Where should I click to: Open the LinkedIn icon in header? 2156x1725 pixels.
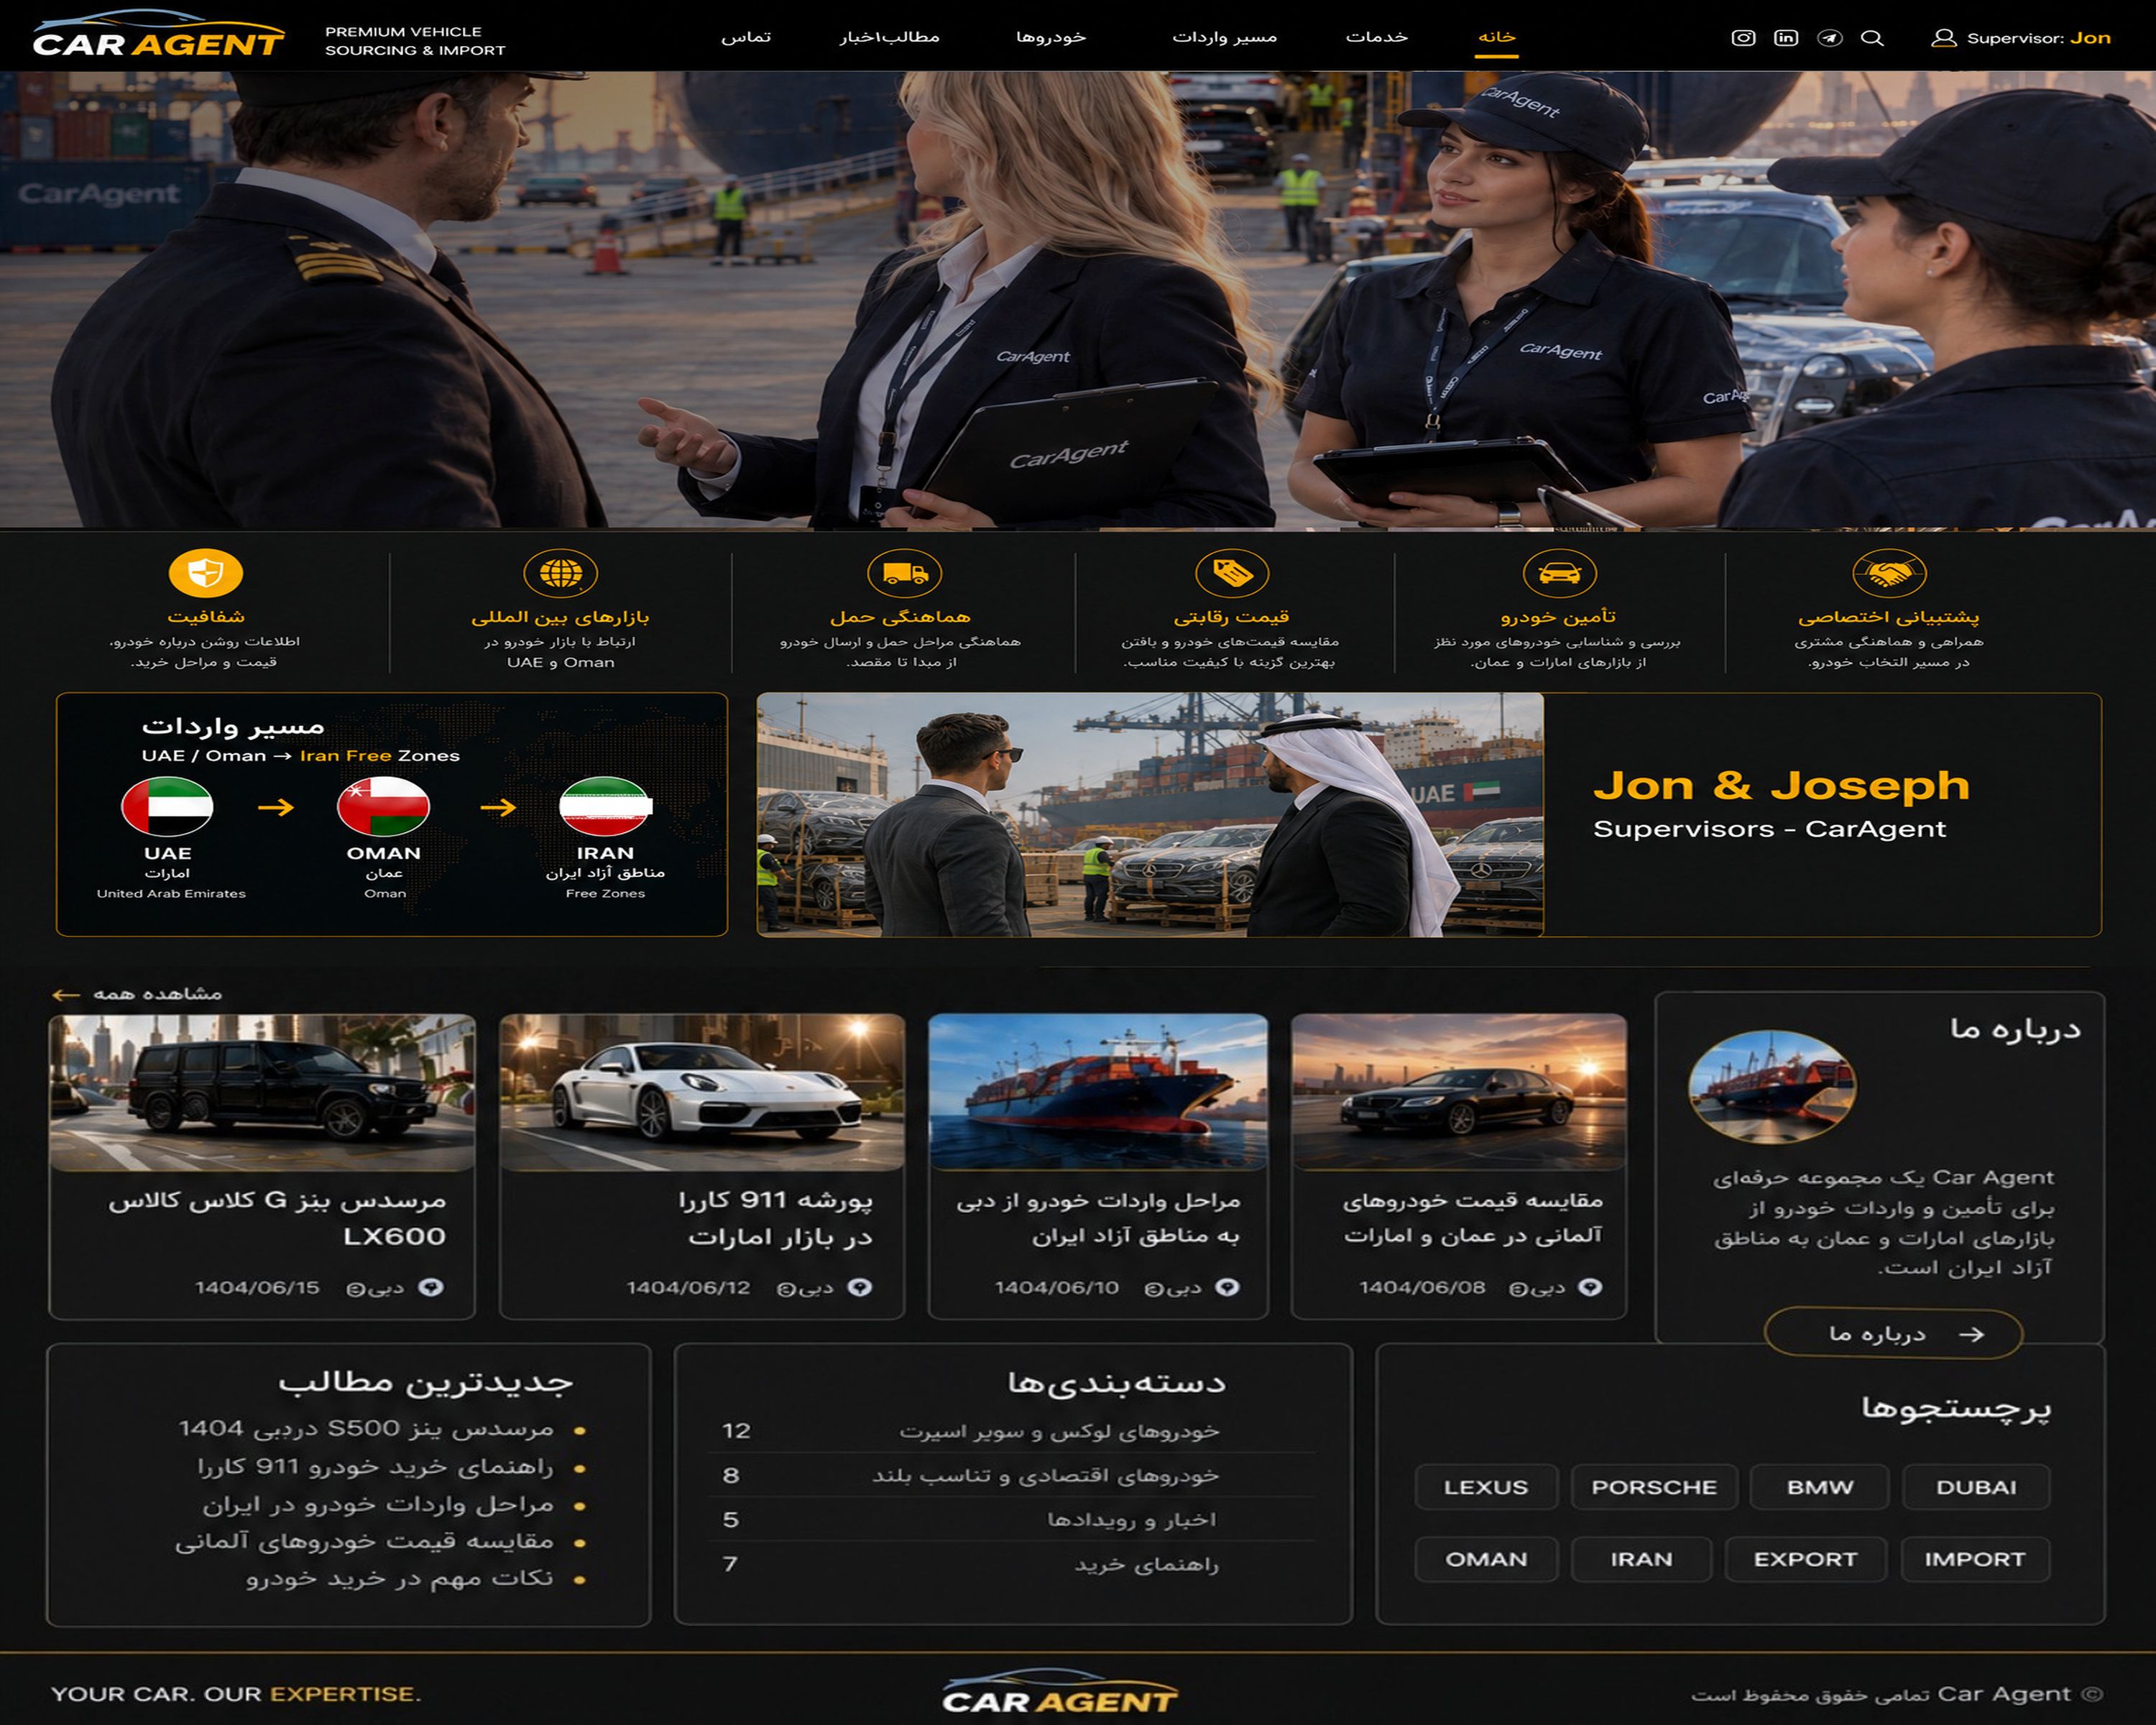(x=1786, y=38)
